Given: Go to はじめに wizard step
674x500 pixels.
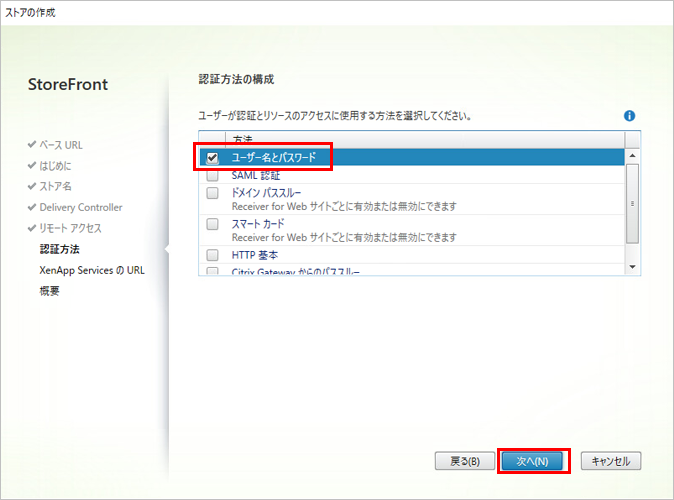Looking at the screenshot, I should [55, 165].
